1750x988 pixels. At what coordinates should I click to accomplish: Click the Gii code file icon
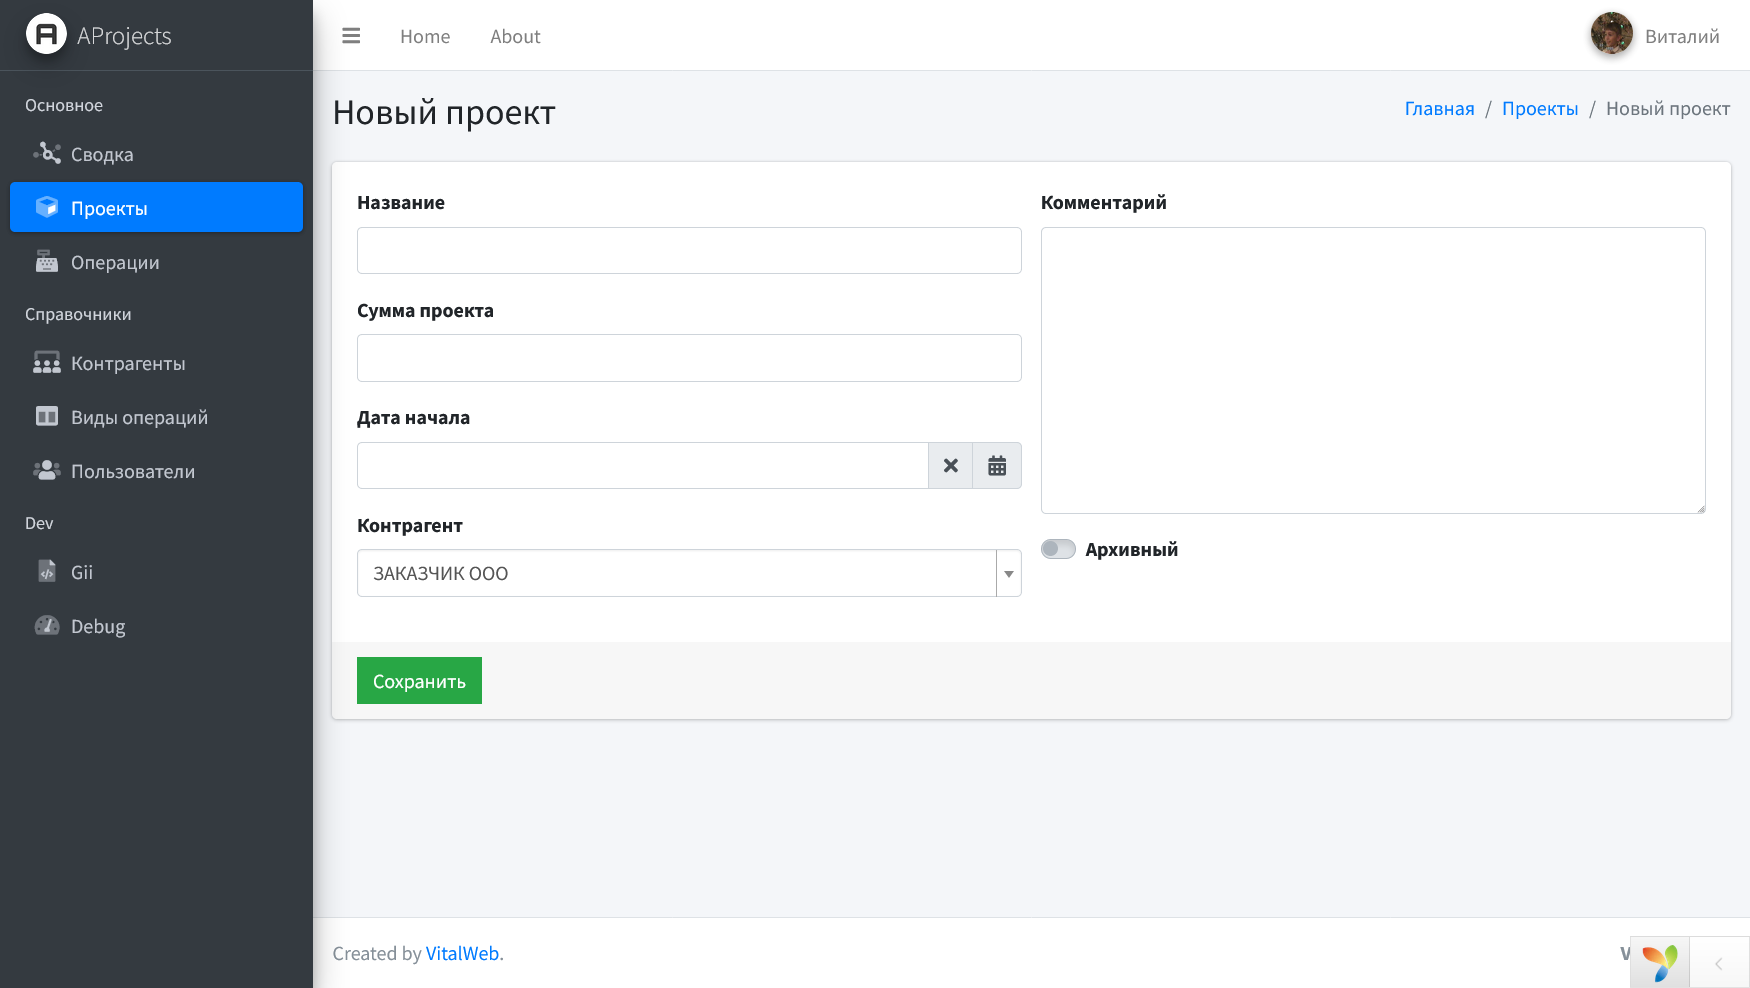click(x=47, y=572)
